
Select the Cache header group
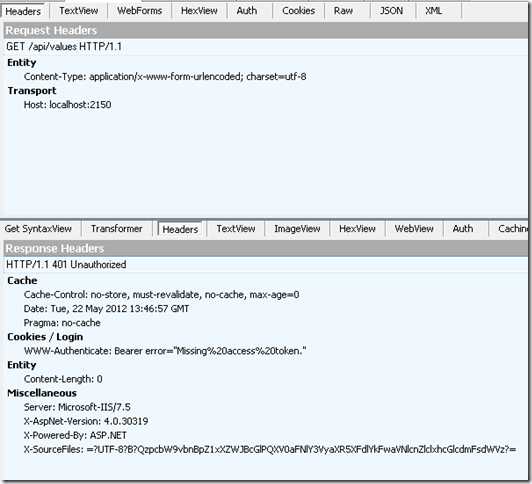22,281
